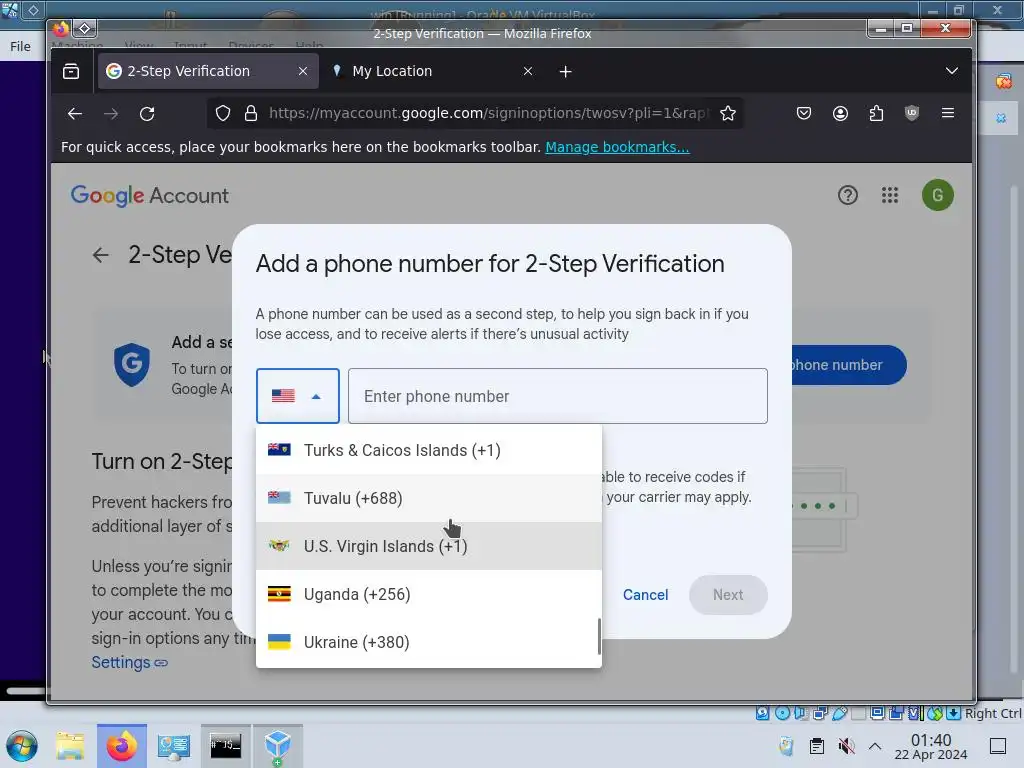Image resolution: width=1024 pixels, height=768 pixels.
Task: Open Google Account help question icon
Action: click(x=848, y=195)
